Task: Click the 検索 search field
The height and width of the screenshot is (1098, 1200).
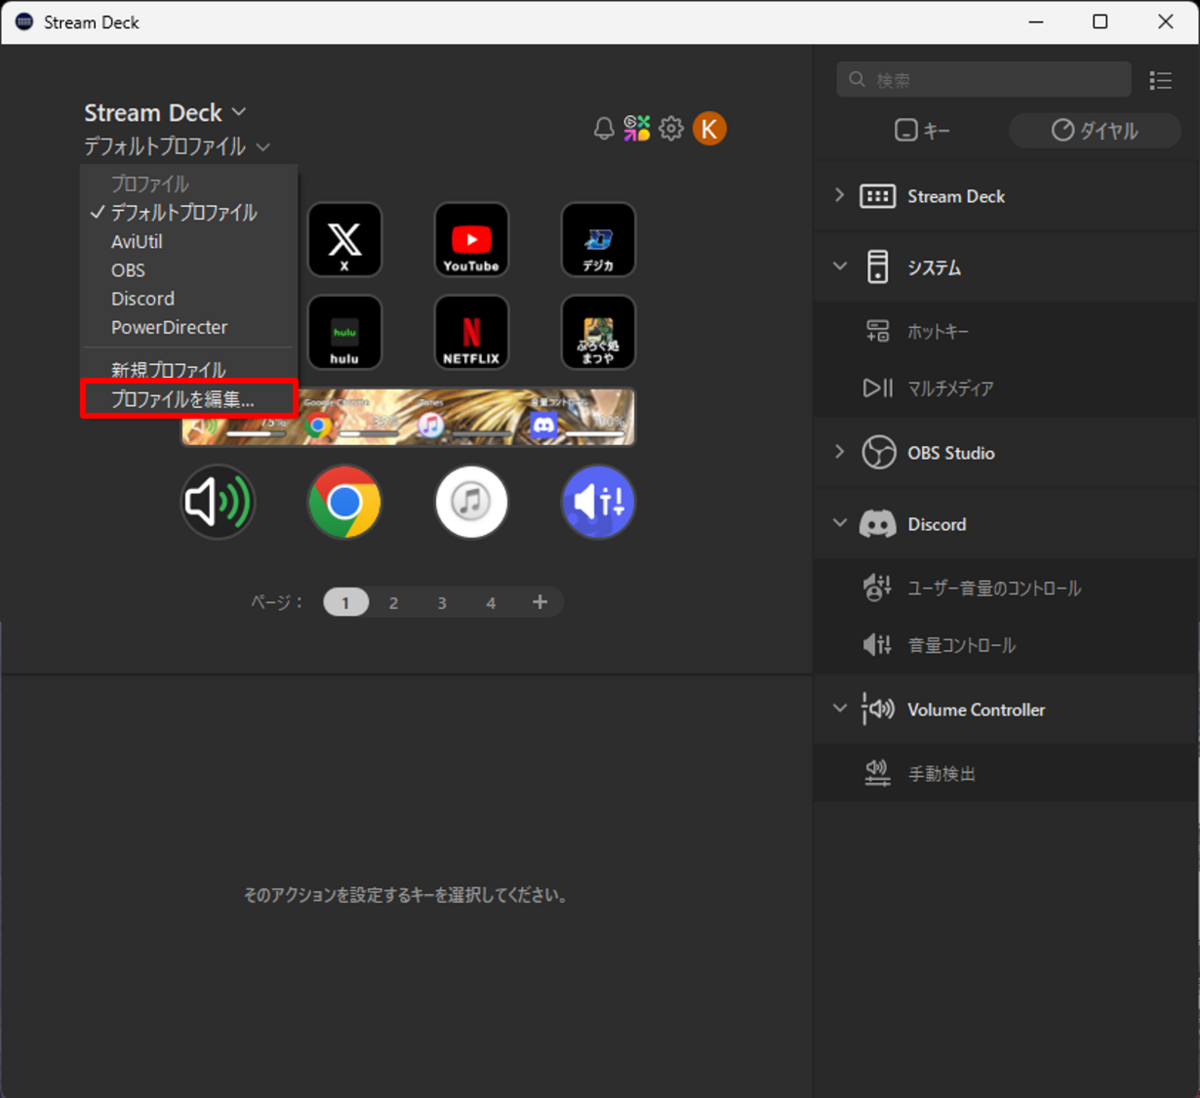Action: (x=984, y=80)
